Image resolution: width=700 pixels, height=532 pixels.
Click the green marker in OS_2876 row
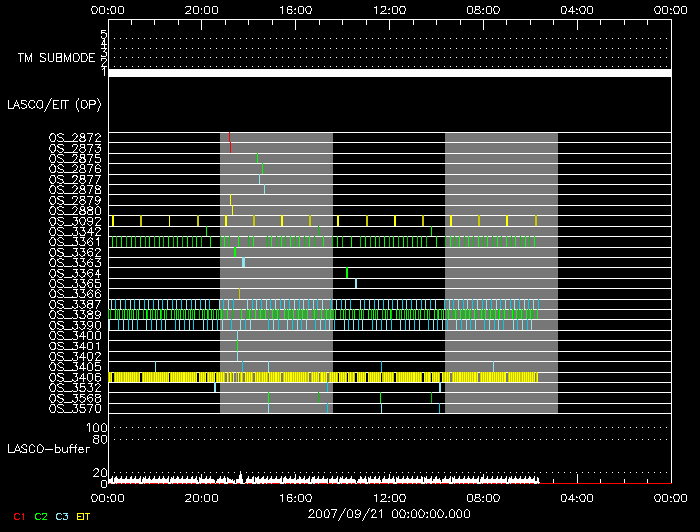click(x=262, y=168)
